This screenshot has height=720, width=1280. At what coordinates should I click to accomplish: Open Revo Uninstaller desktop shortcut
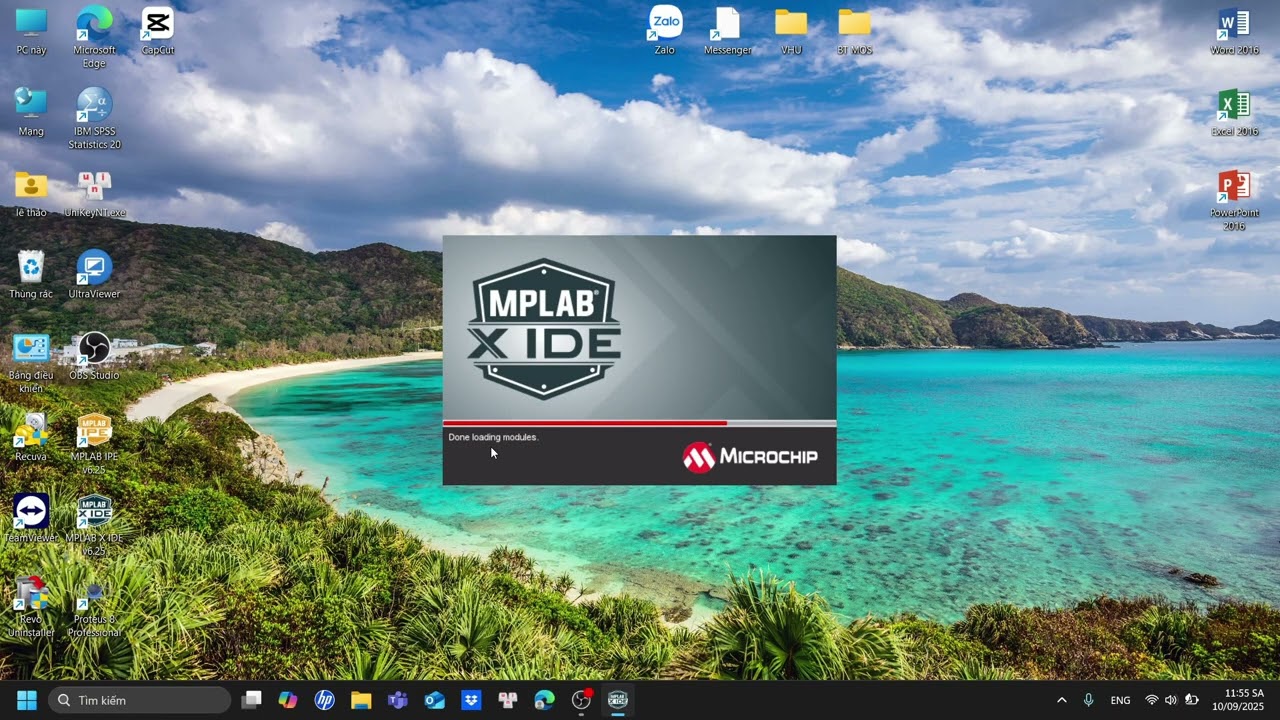pyautogui.click(x=31, y=606)
